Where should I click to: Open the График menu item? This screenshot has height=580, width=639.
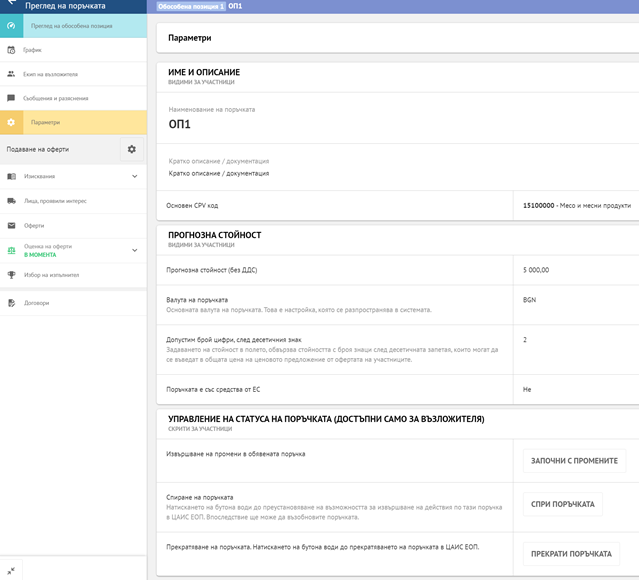(33, 49)
